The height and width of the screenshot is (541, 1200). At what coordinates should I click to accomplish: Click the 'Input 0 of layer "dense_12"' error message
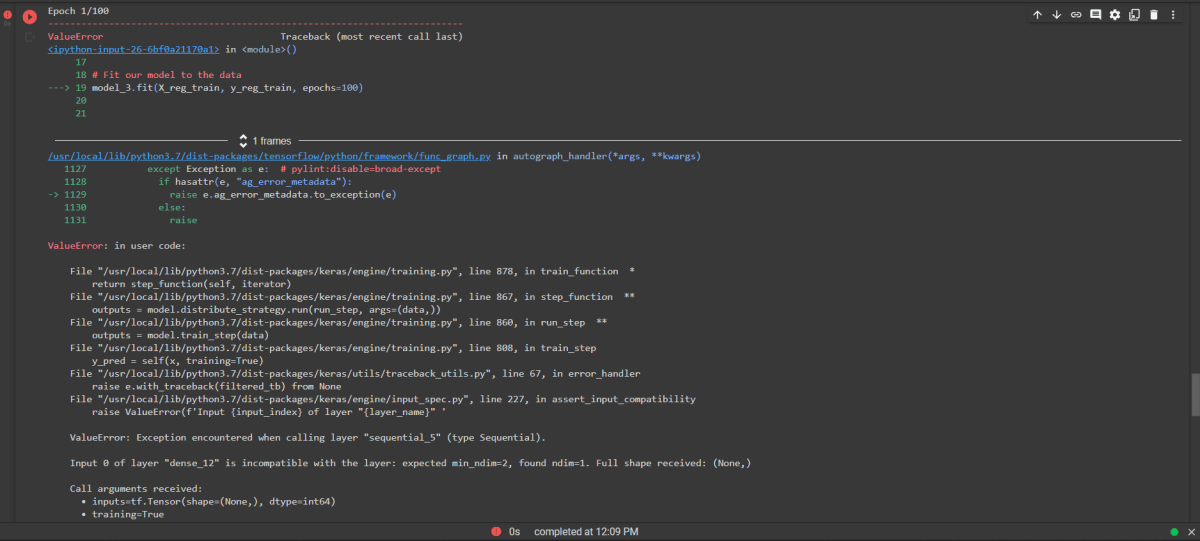pyautogui.click(x=410, y=463)
